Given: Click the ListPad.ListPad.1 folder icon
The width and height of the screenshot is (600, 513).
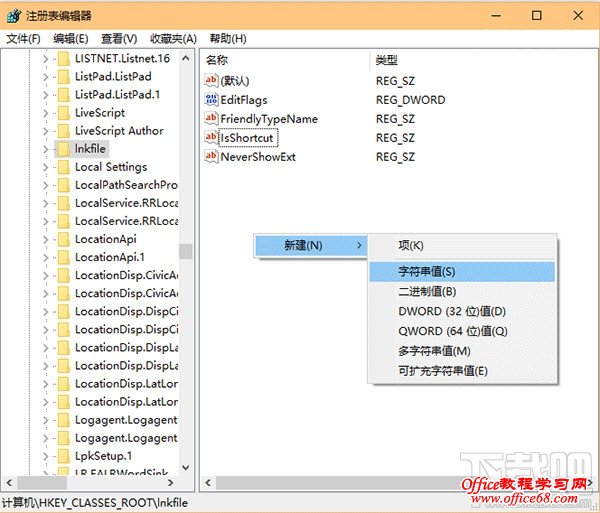Looking at the screenshot, I should pyautogui.click(x=64, y=94).
